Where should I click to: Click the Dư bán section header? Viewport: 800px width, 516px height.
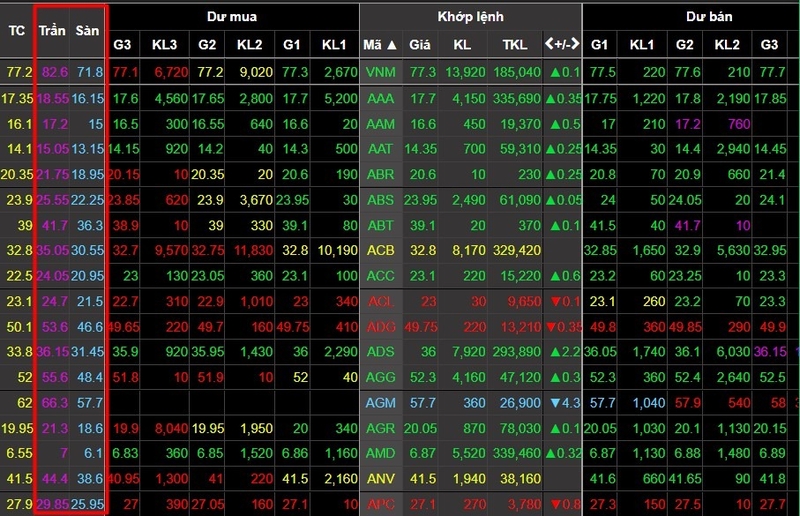coord(709,17)
